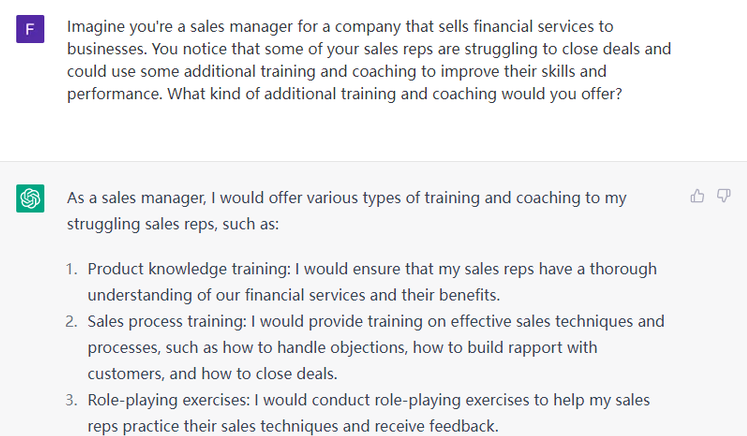The height and width of the screenshot is (436, 747).
Task: Click the green ChatGPT logo avatar
Action: click(x=30, y=198)
